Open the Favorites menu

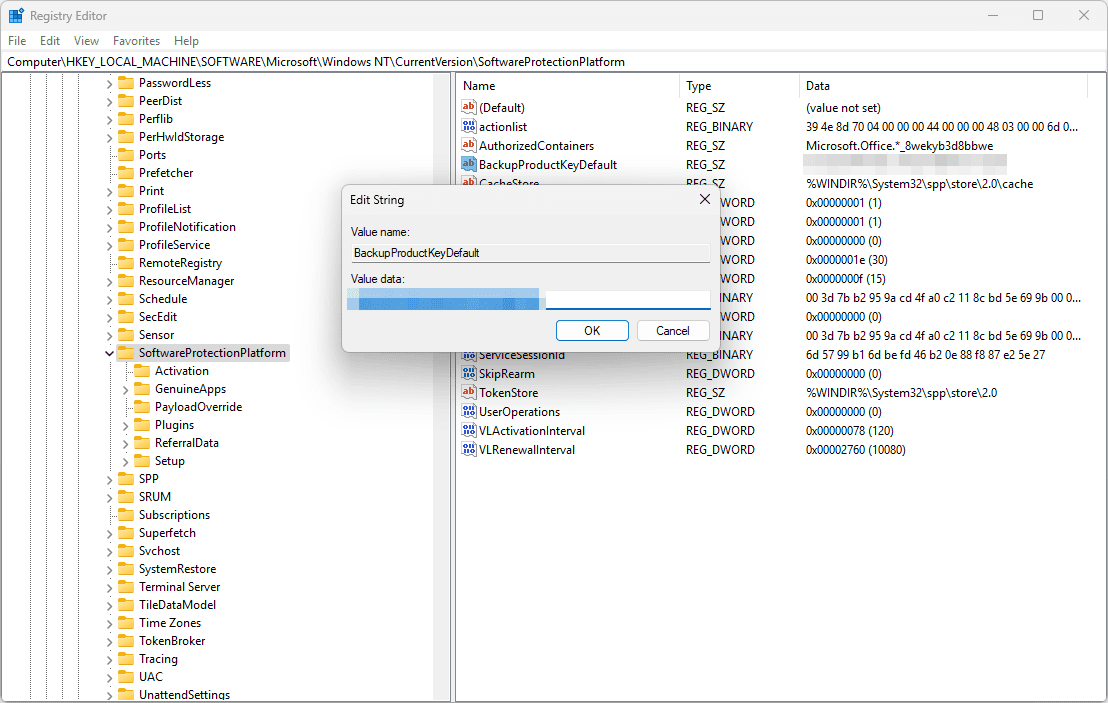136,41
